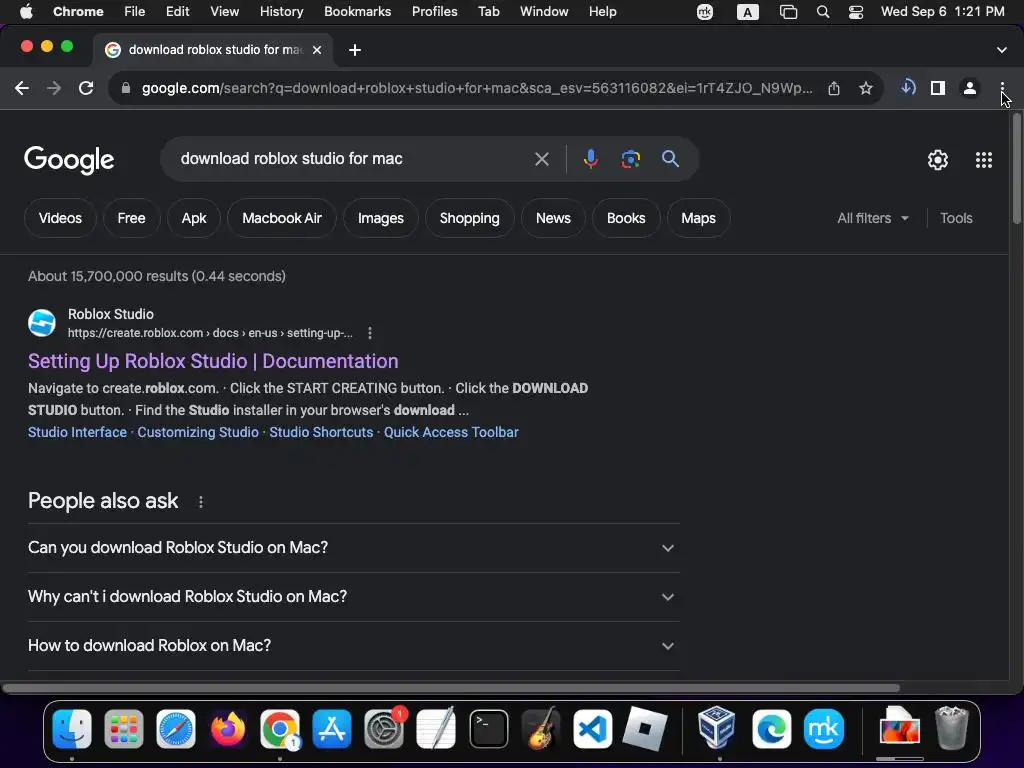The image size is (1024, 768).
Task: Click the forward navigation arrow
Action: coord(54,88)
